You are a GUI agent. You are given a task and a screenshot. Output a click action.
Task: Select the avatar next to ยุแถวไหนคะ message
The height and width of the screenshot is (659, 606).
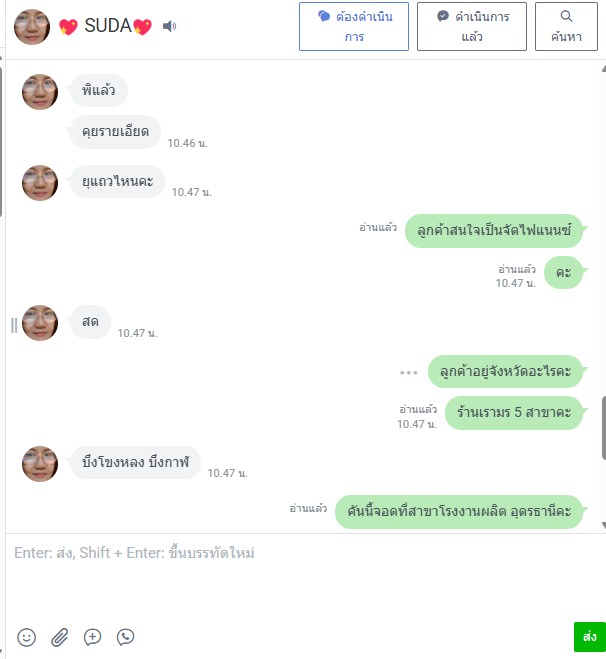pos(40,183)
